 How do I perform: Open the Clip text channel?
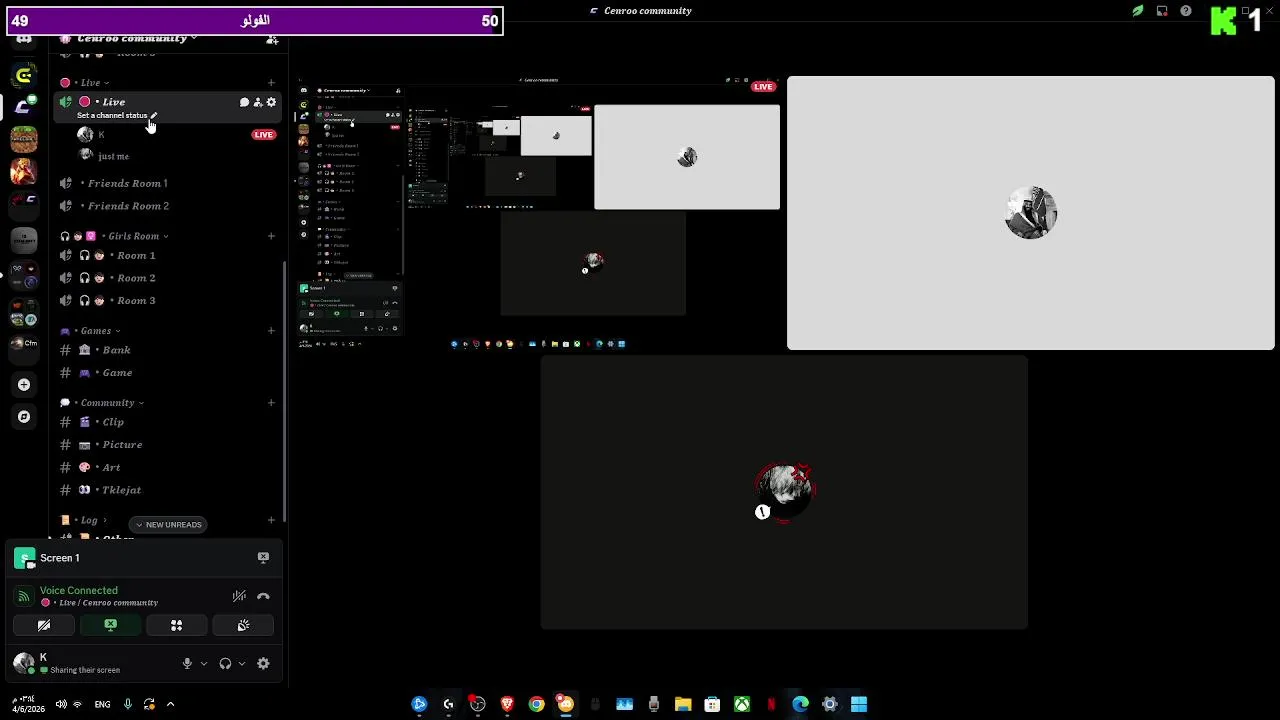(169, 422)
